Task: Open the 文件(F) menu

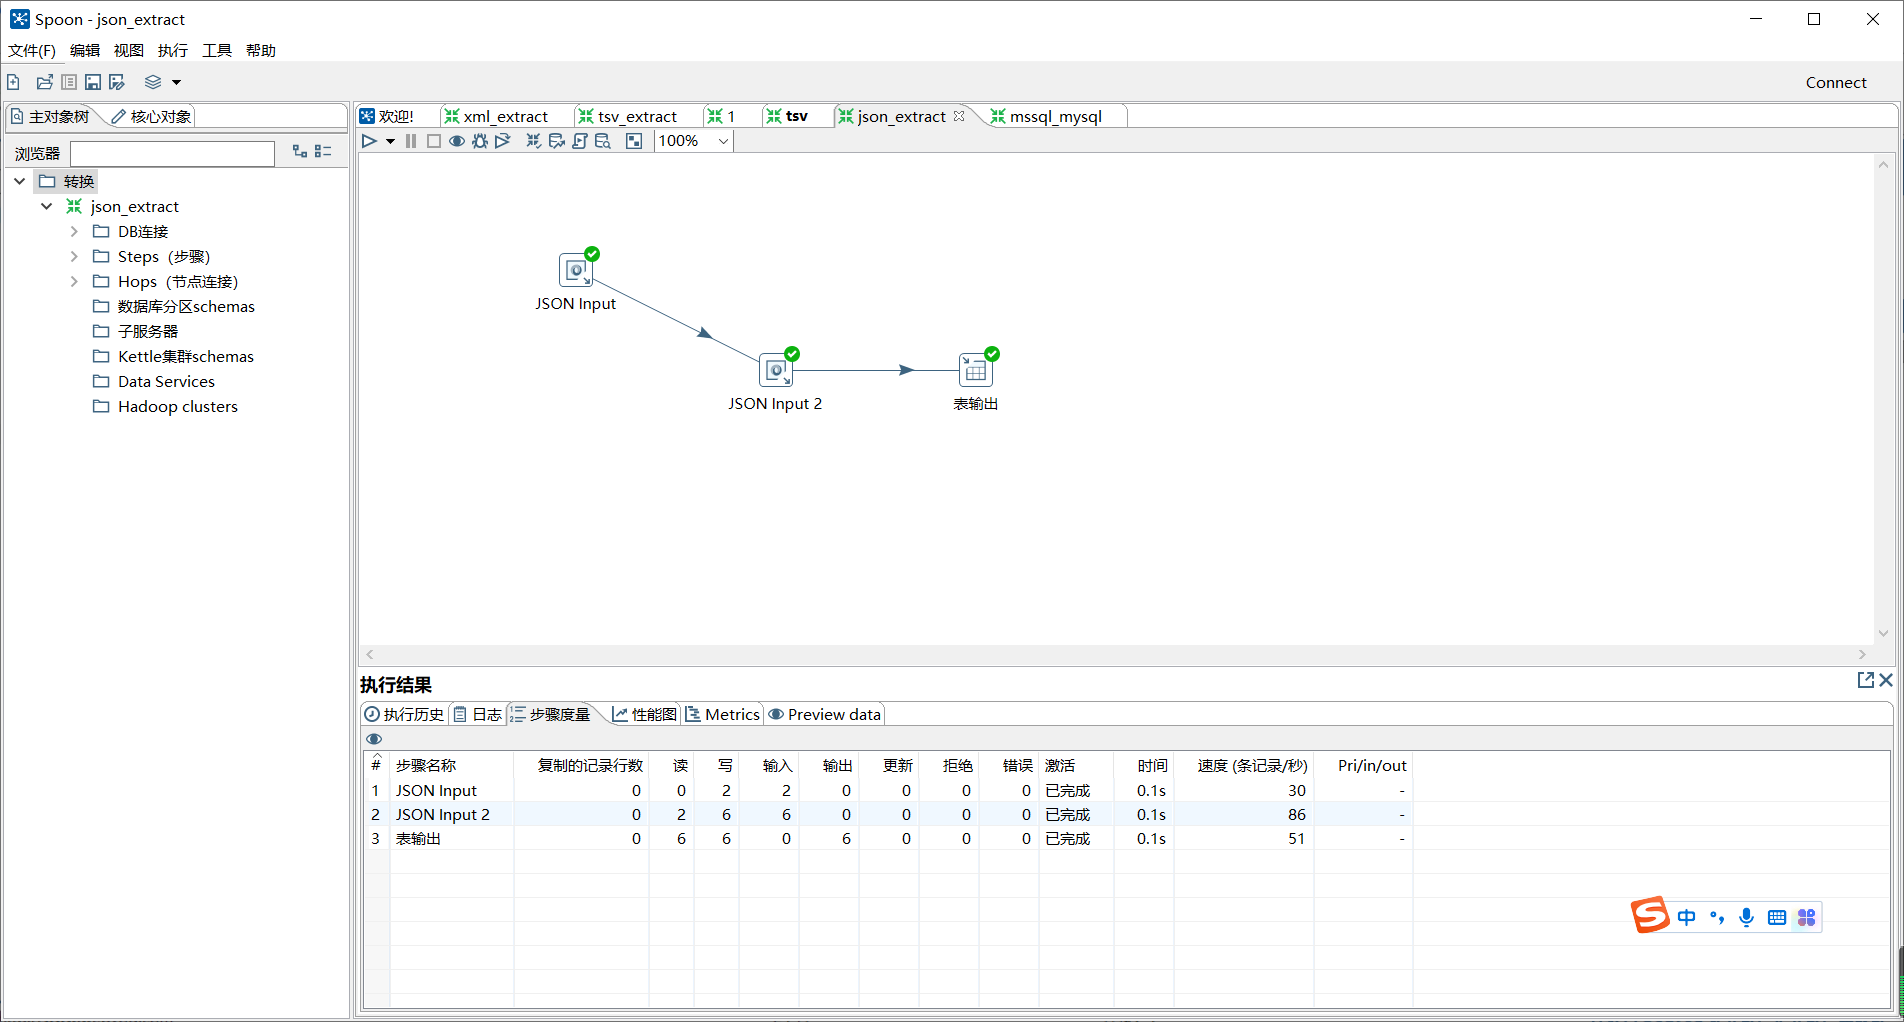Action: [32, 51]
